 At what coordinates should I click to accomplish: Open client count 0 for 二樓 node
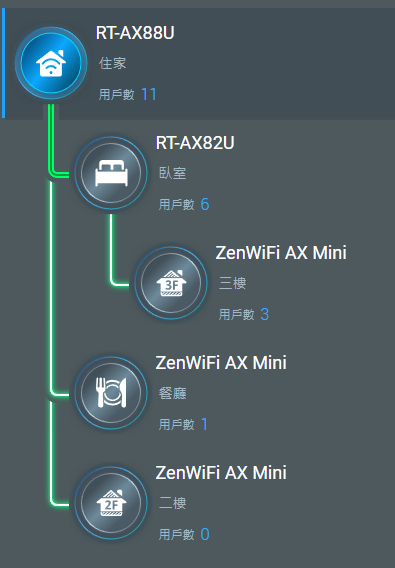[205, 534]
